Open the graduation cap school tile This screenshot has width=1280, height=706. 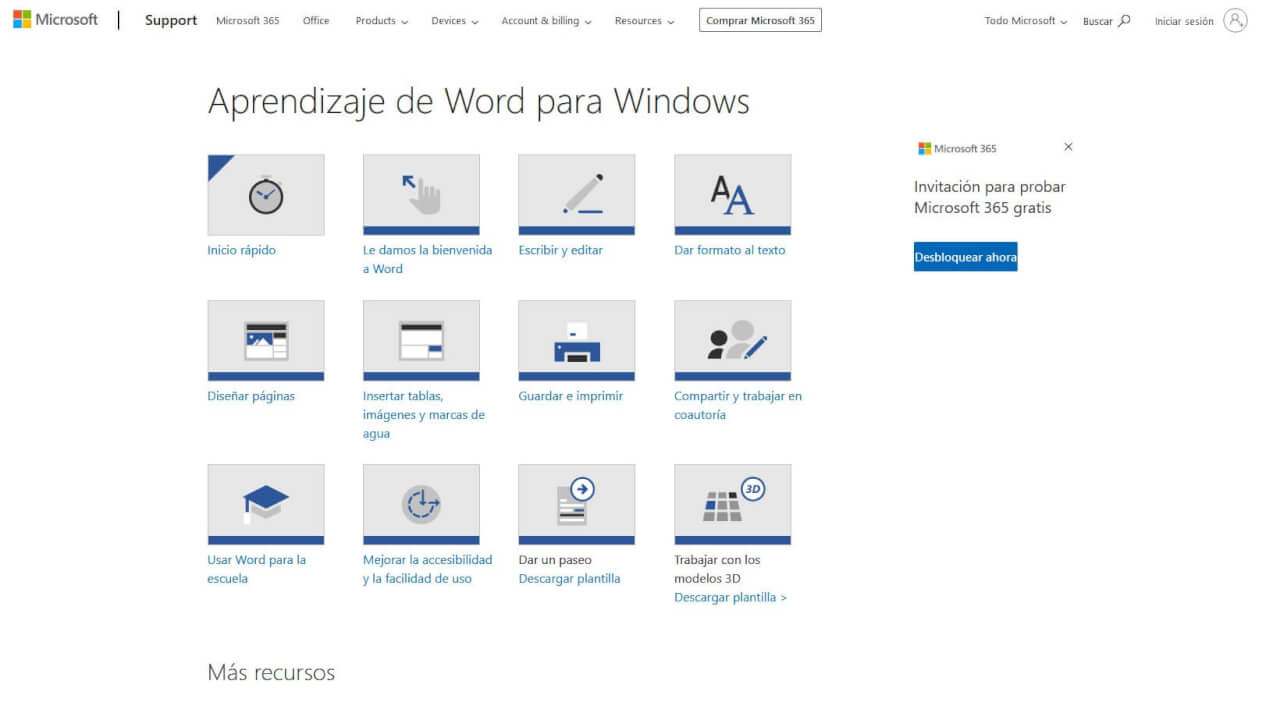point(266,505)
